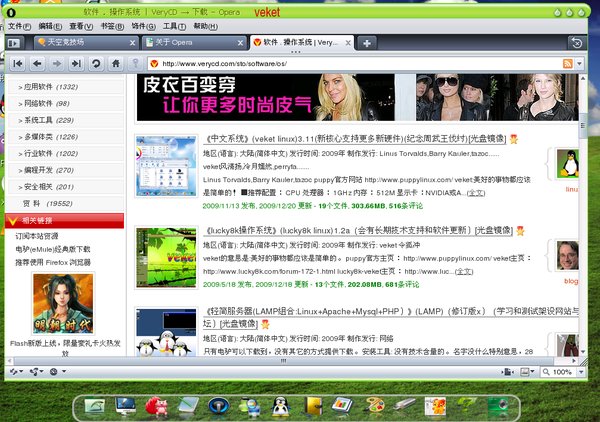Launch the red pig icon in dock
Viewport: 600px width, 422px height.
(x=157, y=407)
